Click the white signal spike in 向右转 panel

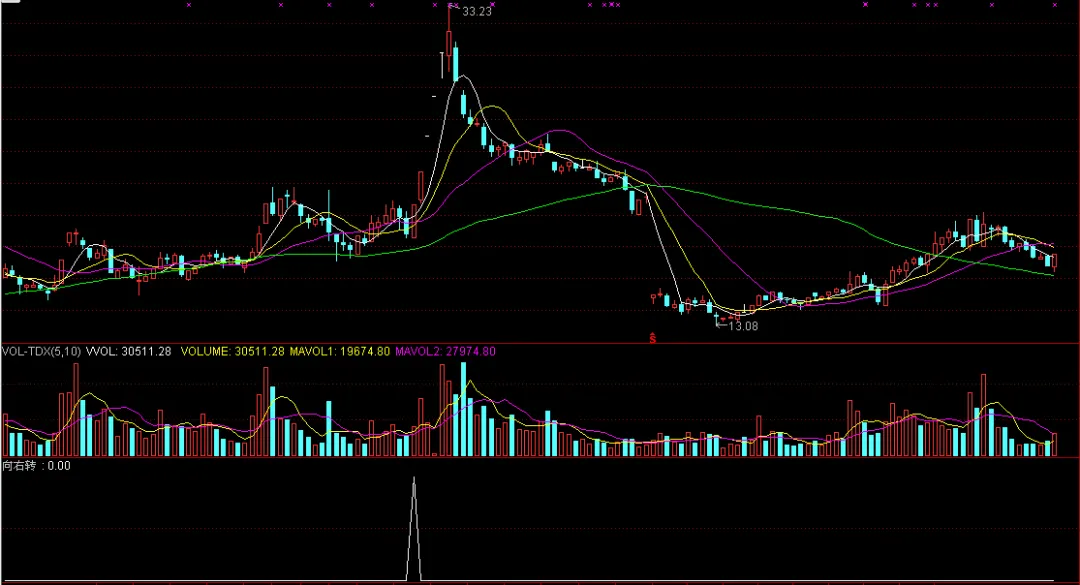tap(413, 529)
